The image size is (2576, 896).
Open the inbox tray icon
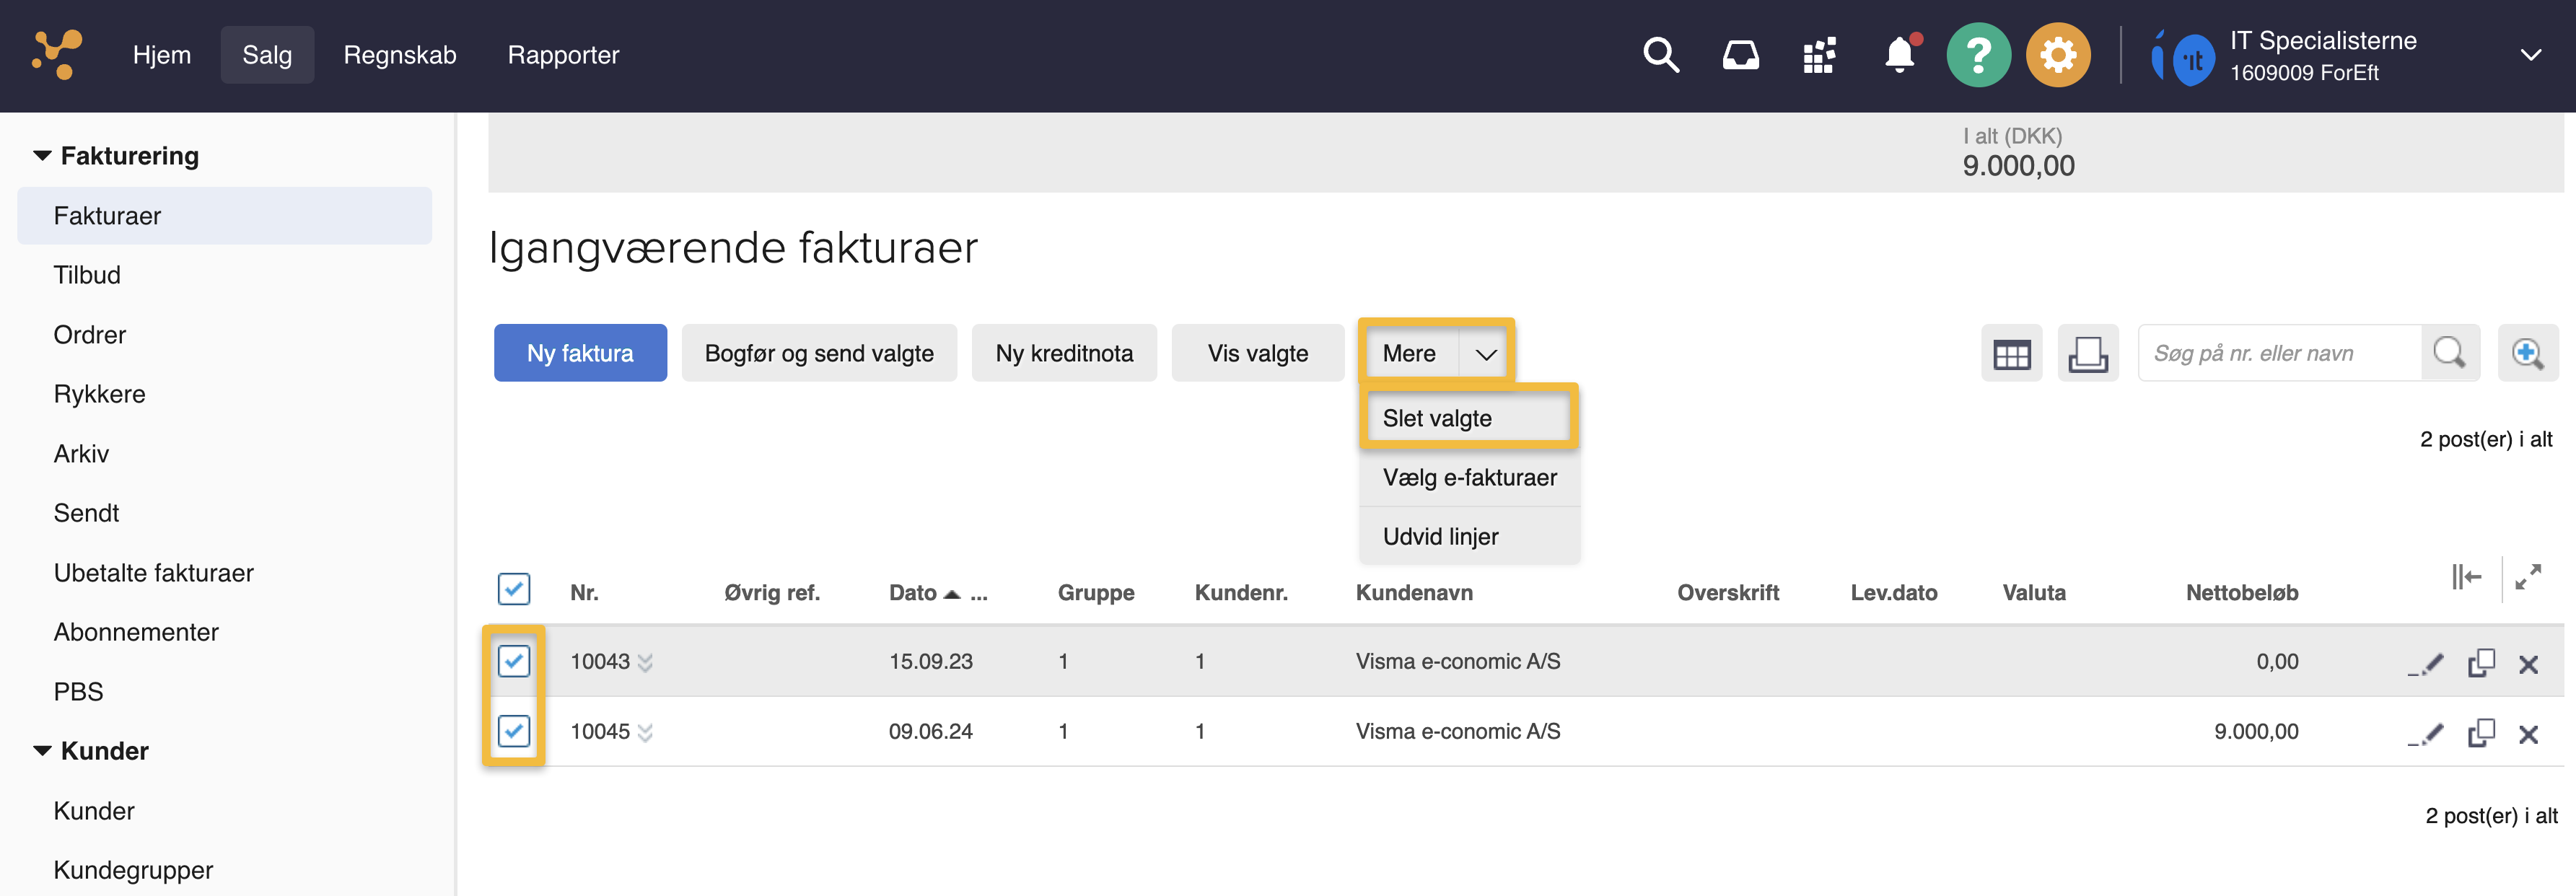(1740, 55)
